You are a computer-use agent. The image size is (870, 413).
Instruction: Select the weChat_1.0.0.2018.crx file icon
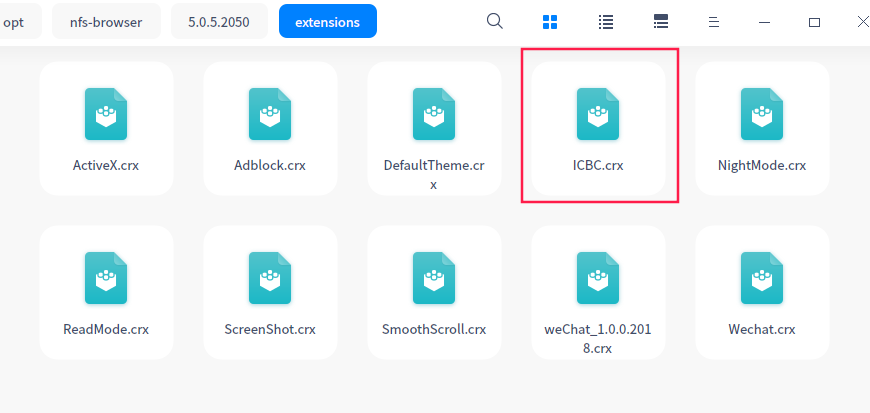coord(598,278)
